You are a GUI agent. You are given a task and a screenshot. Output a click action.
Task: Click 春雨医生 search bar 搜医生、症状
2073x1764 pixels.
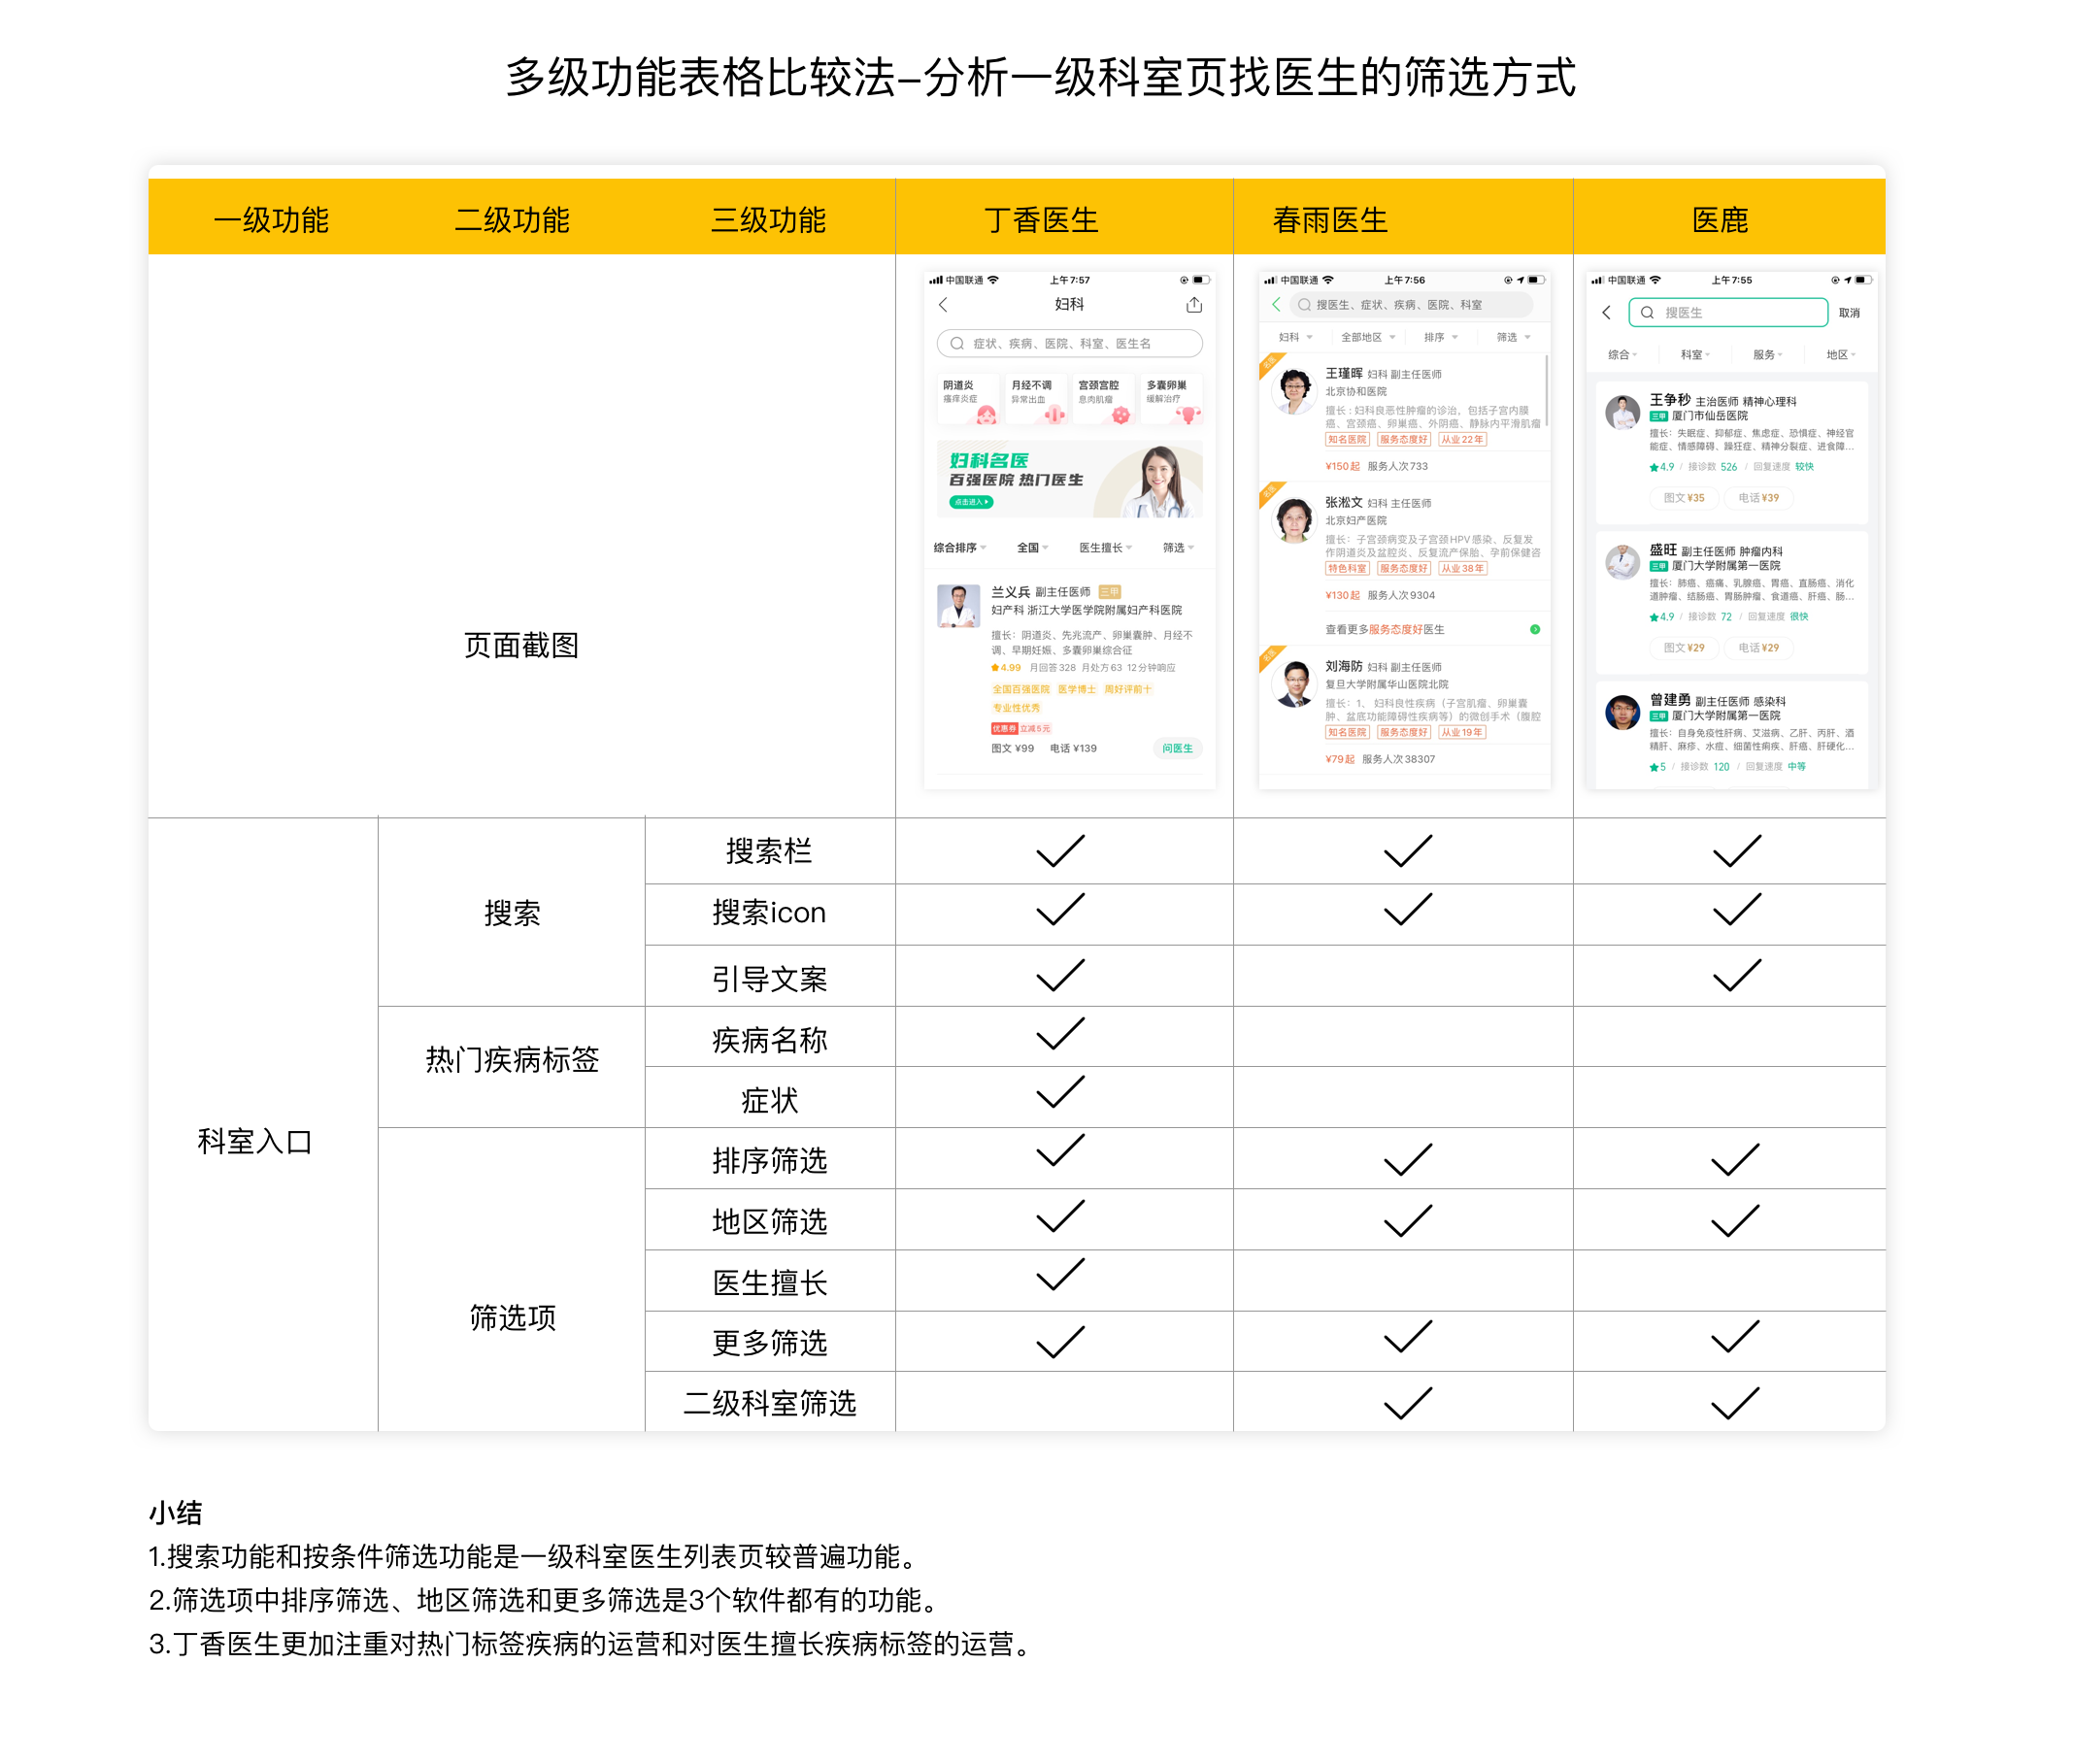pyautogui.click(x=1409, y=304)
